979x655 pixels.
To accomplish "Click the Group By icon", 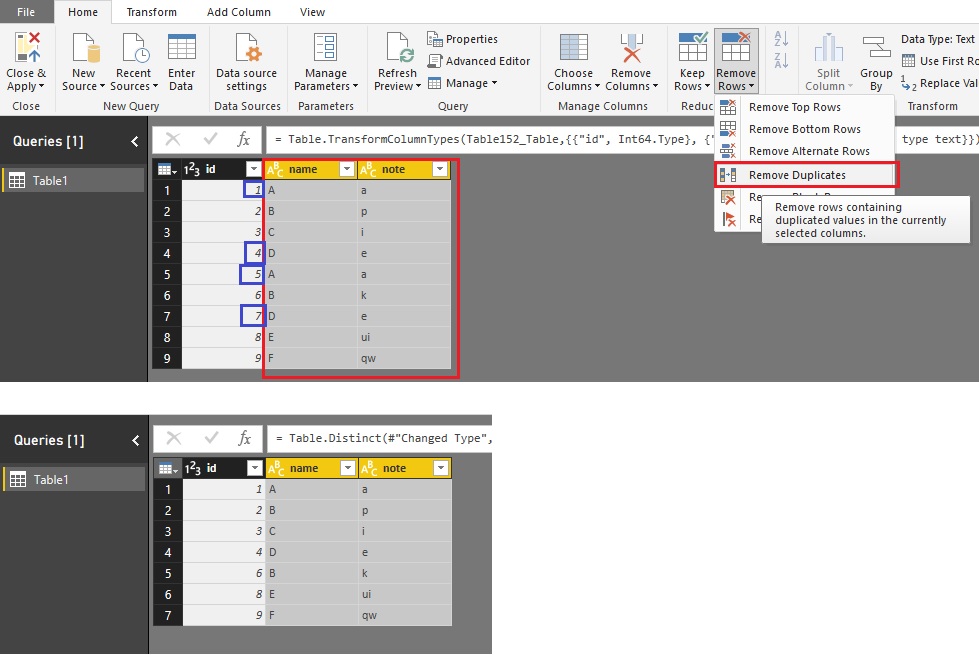I will coord(876,48).
